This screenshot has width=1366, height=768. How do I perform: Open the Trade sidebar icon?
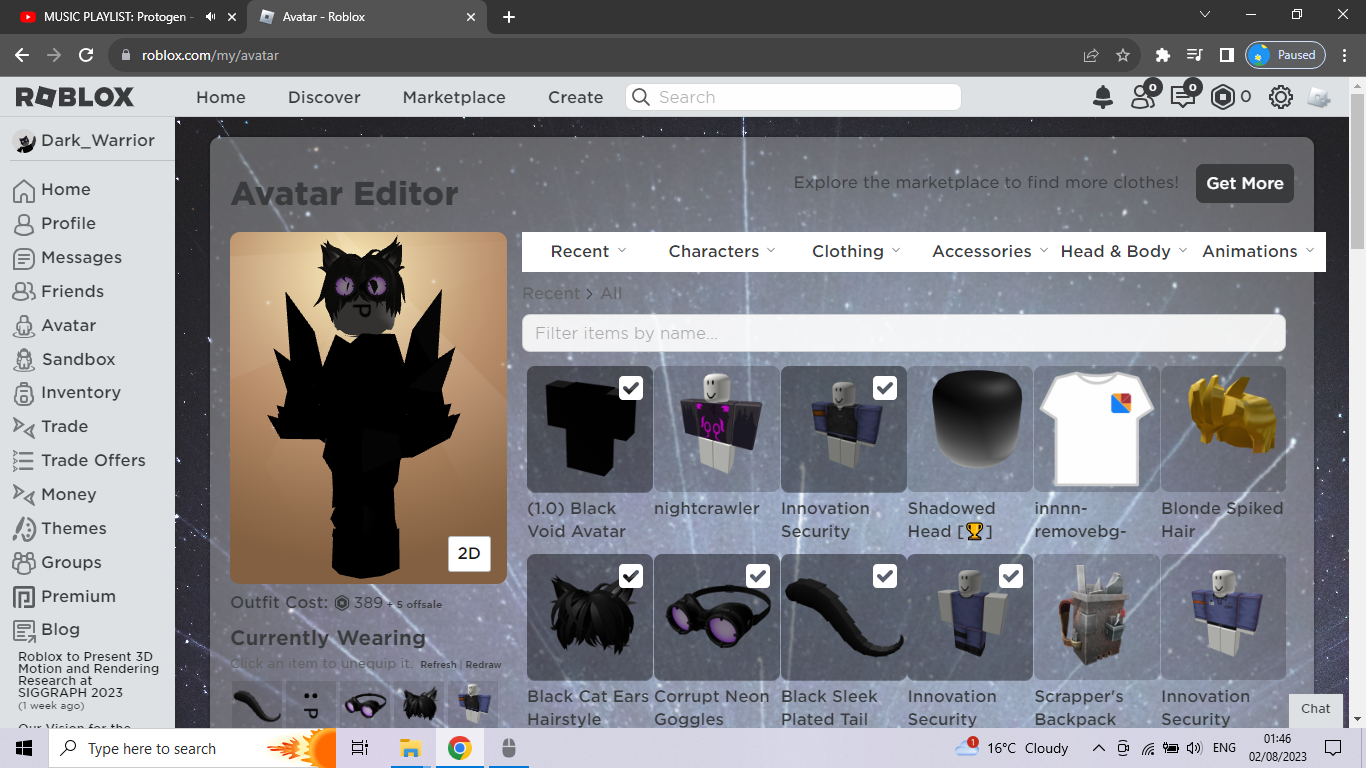(24, 427)
